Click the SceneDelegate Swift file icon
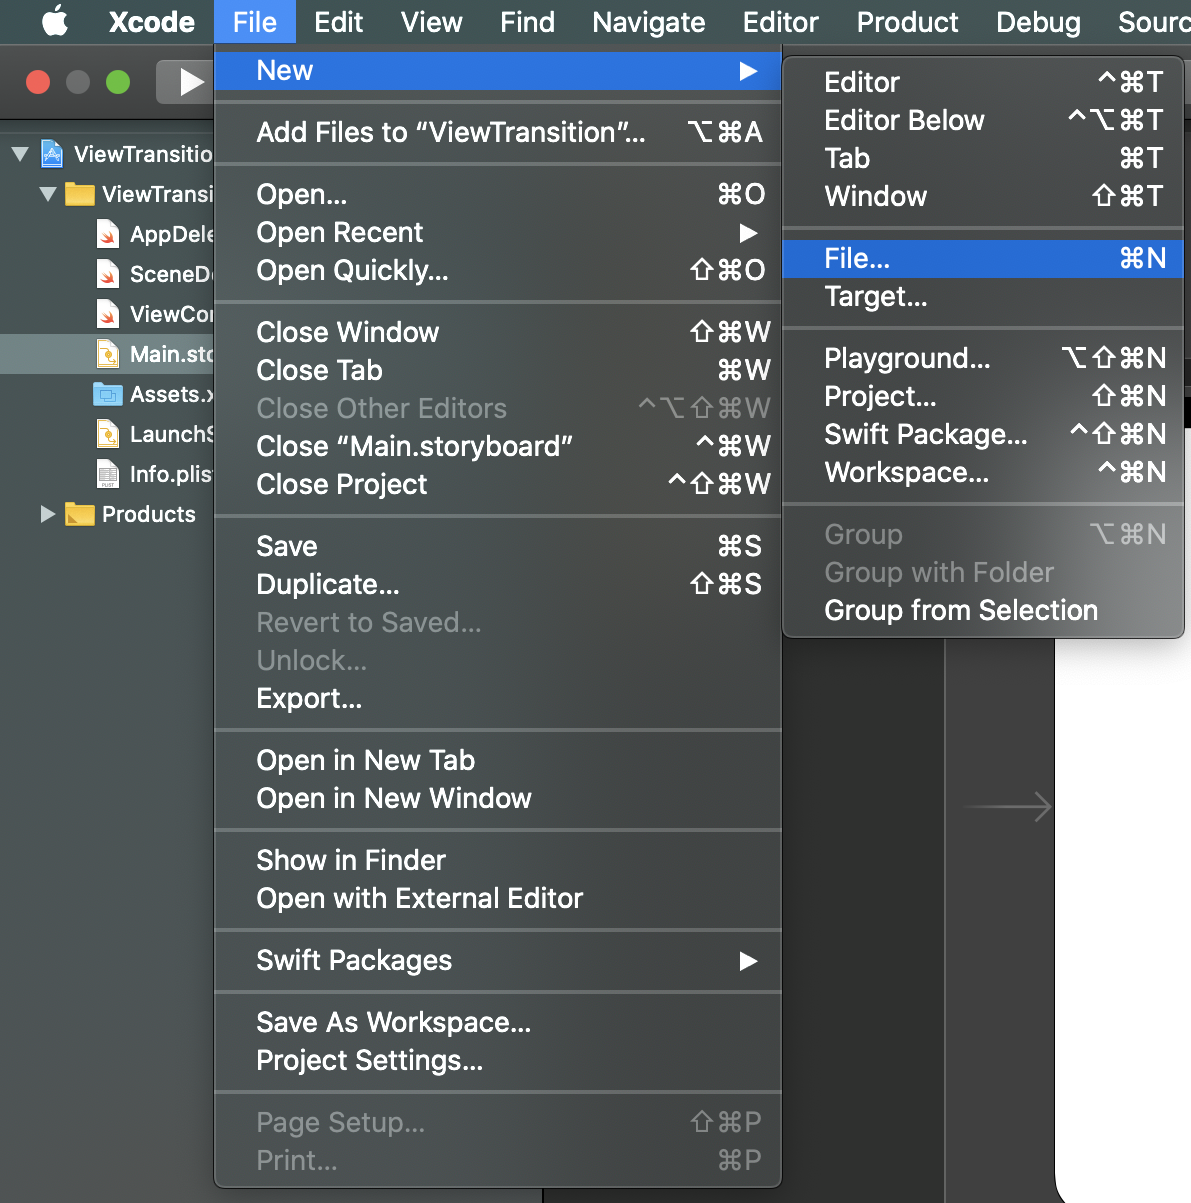The image size is (1191, 1203). click(x=108, y=274)
